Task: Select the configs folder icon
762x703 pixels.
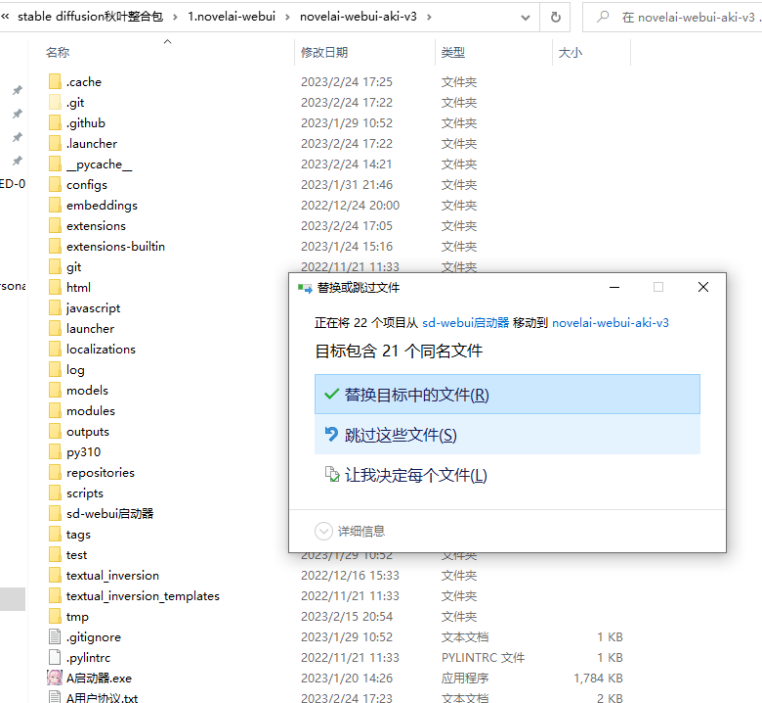Action: [55, 184]
